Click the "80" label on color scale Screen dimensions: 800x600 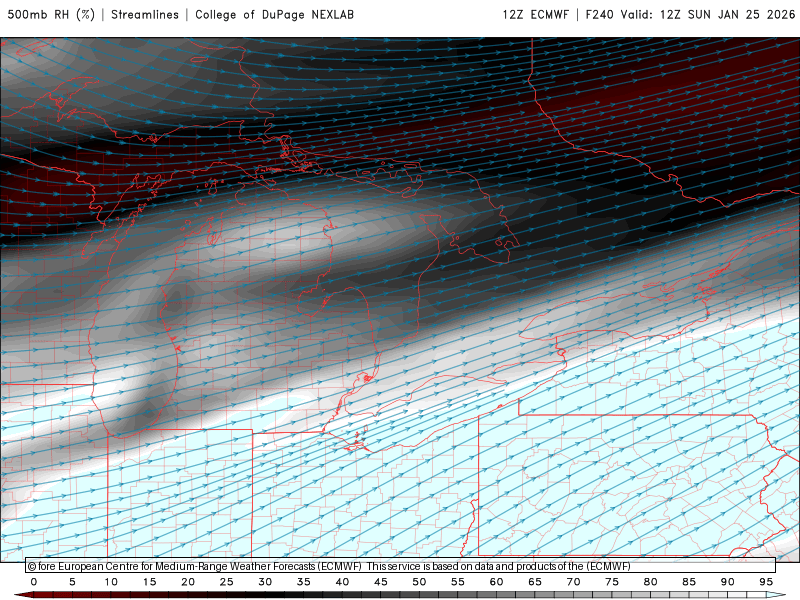tap(650, 582)
